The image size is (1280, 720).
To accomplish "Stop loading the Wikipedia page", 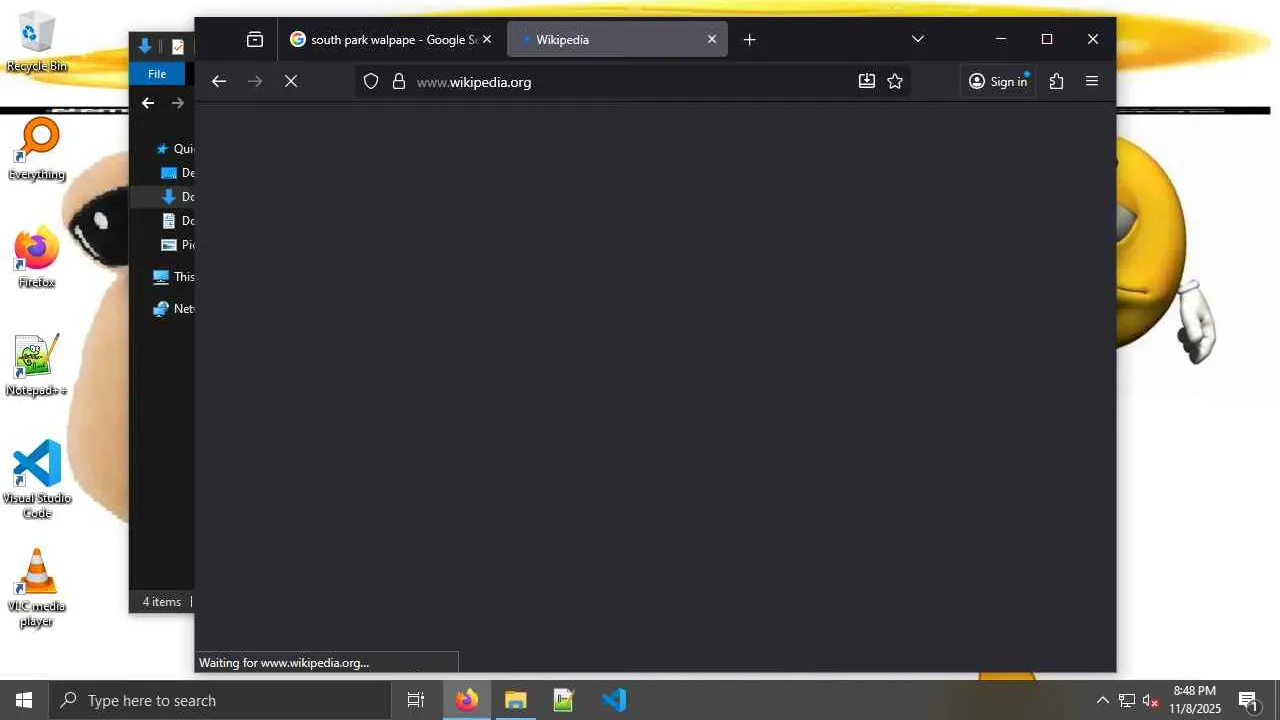I will tap(291, 82).
